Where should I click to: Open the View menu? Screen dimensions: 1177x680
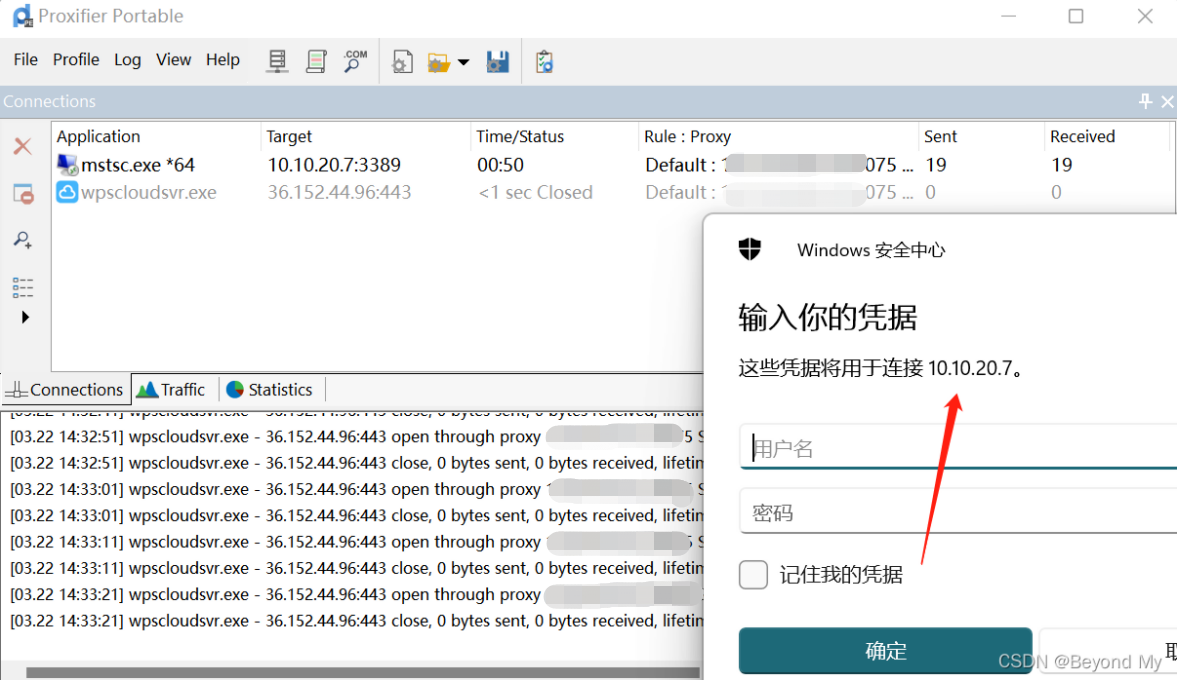tap(173, 60)
